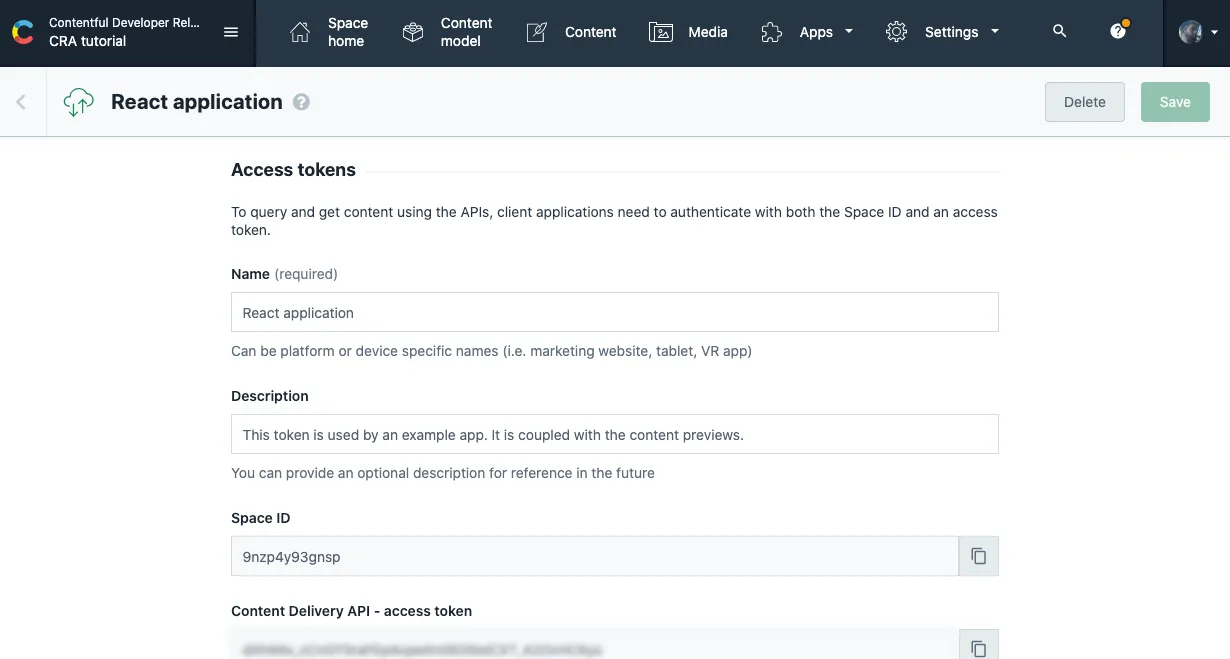
Task: Open the Content model section
Action: click(447, 32)
